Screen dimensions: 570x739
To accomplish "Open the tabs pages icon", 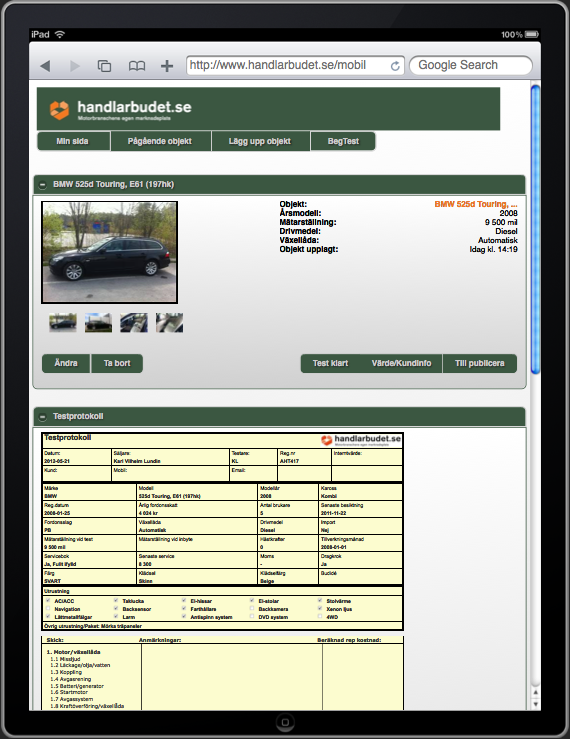I will 104,66.
